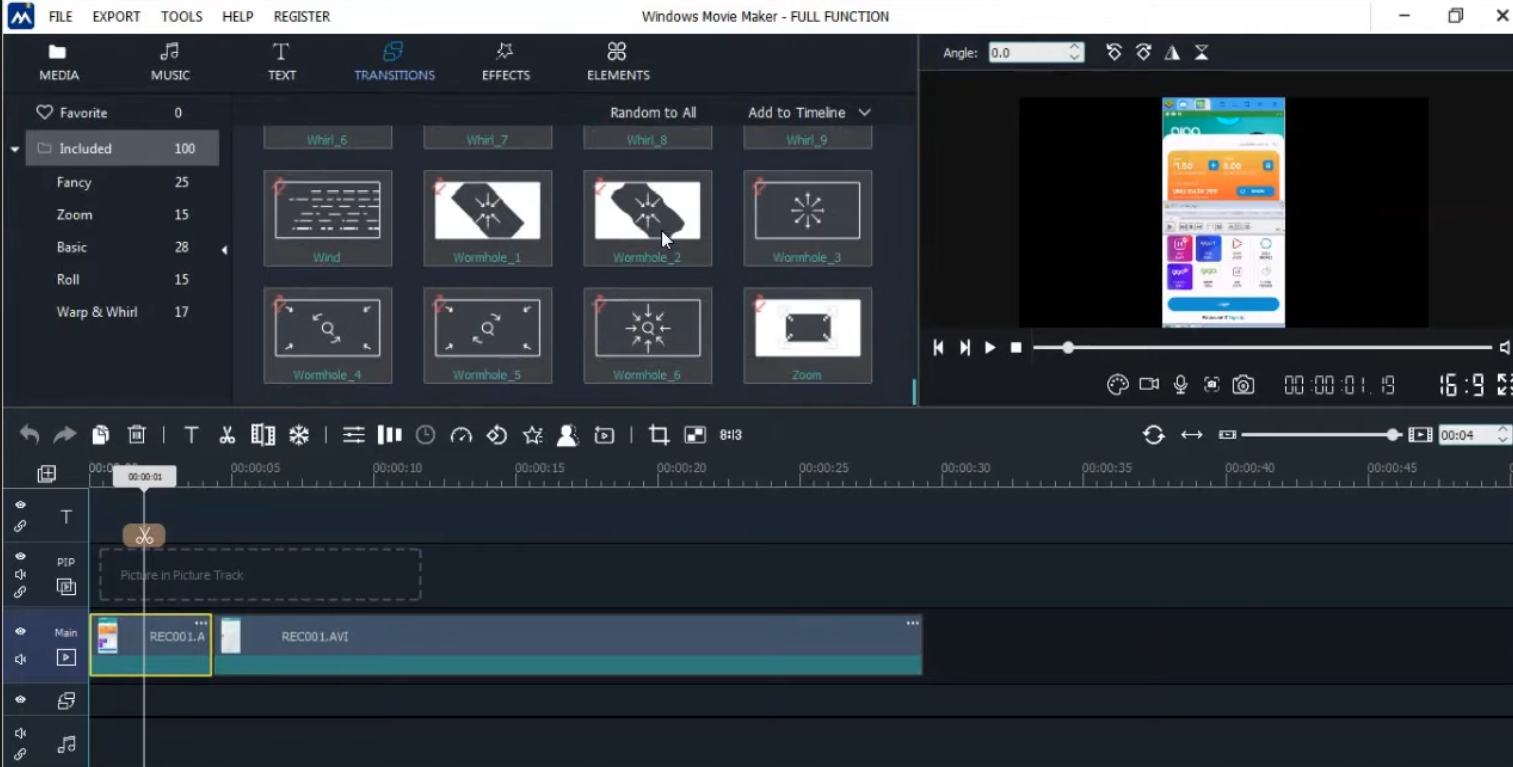1513x767 pixels.
Task: Select the Warp & Whirl category
Action: tap(97, 312)
